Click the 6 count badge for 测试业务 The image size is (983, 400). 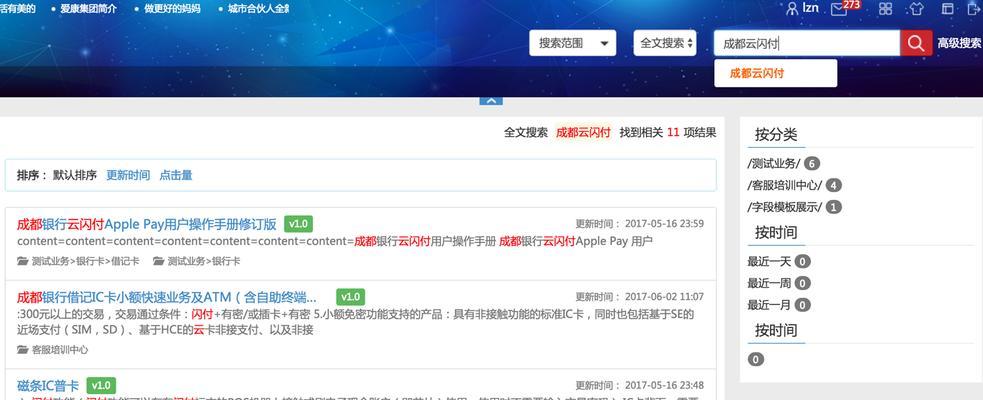812,164
